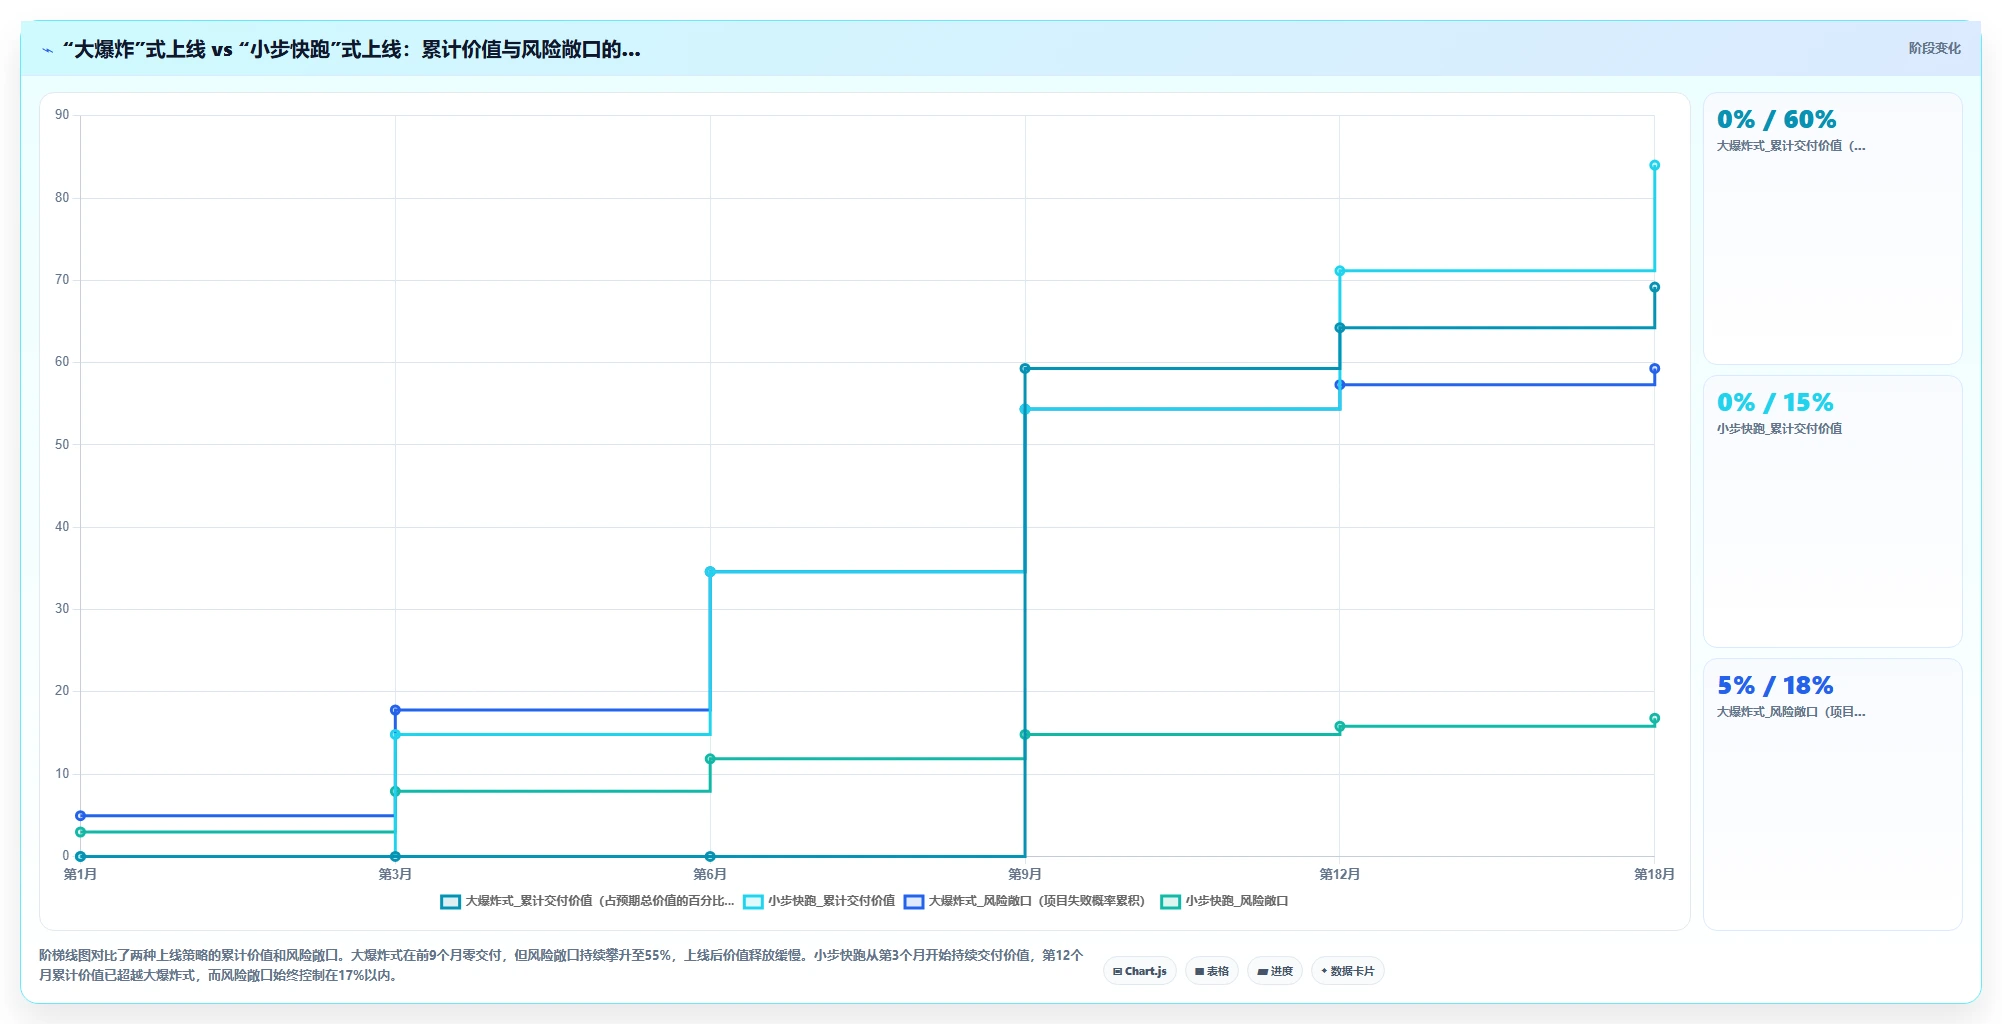The width and height of the screenshot is (2002, 1024).
Task: Click the 第6月 x-axis label
Action: coord(710,875)
